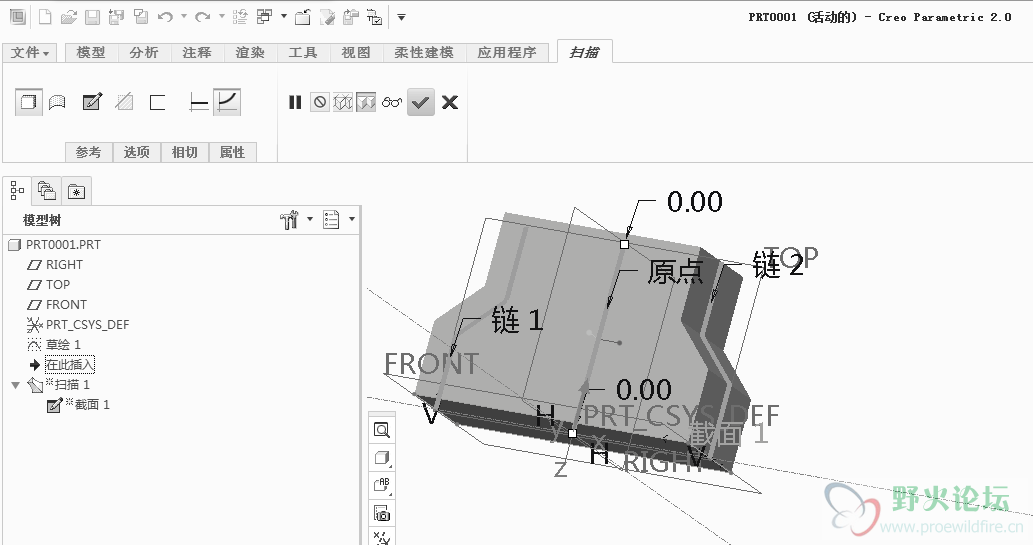Screen dimensions: 1033x545
Task: Click the Open file folder icon
Action: (69, 17)
